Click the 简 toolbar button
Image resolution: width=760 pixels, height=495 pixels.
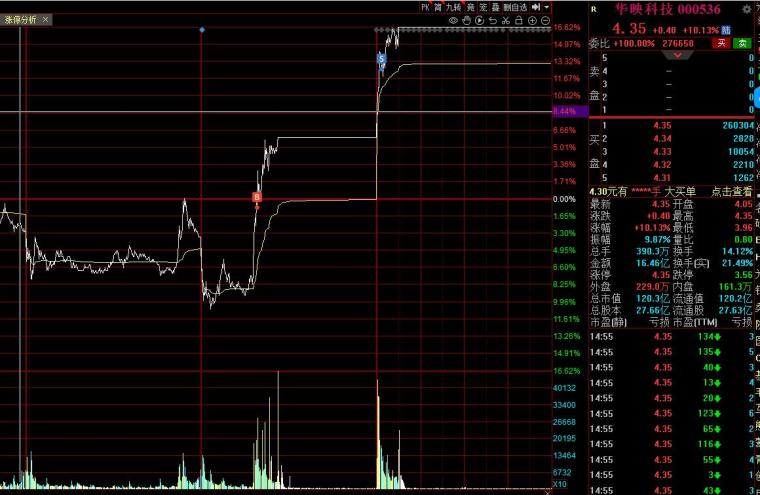pyautogui.click(x=438, y=7)
